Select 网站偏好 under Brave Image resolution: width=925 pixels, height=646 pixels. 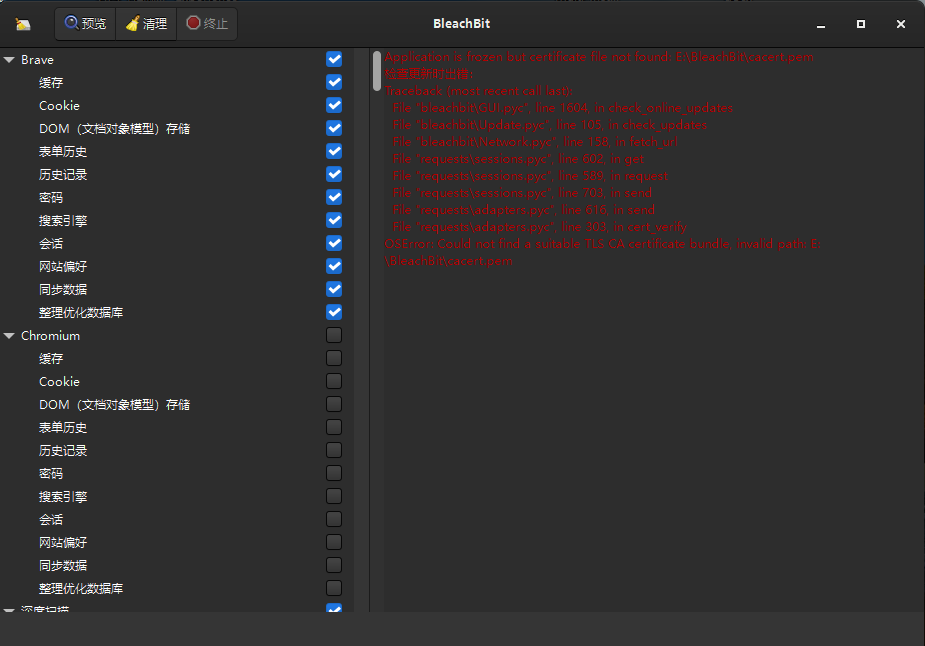[63, 267]
